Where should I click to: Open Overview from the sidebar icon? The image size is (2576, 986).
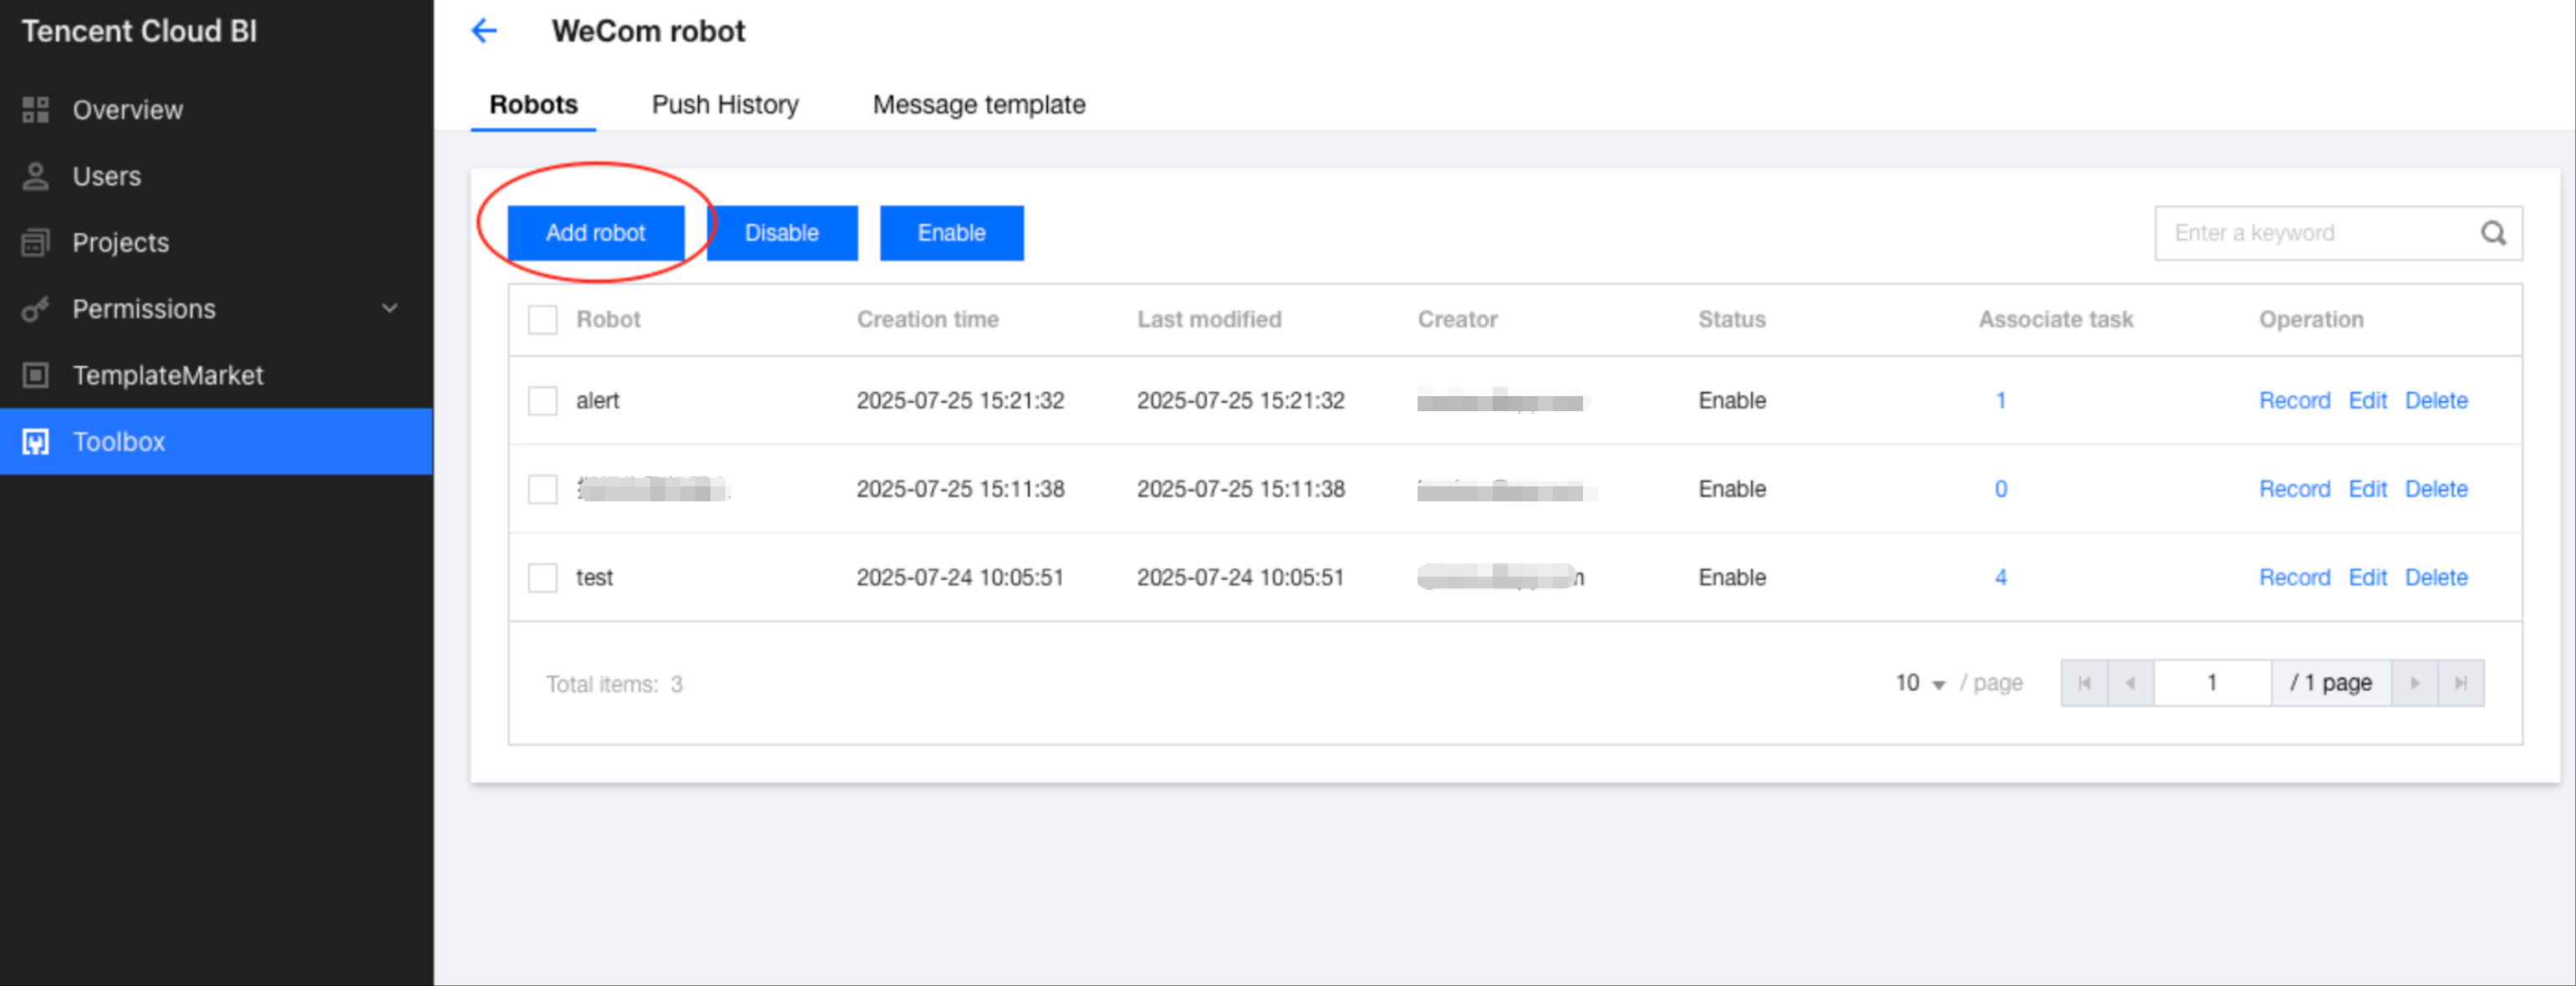coord(36,110)
